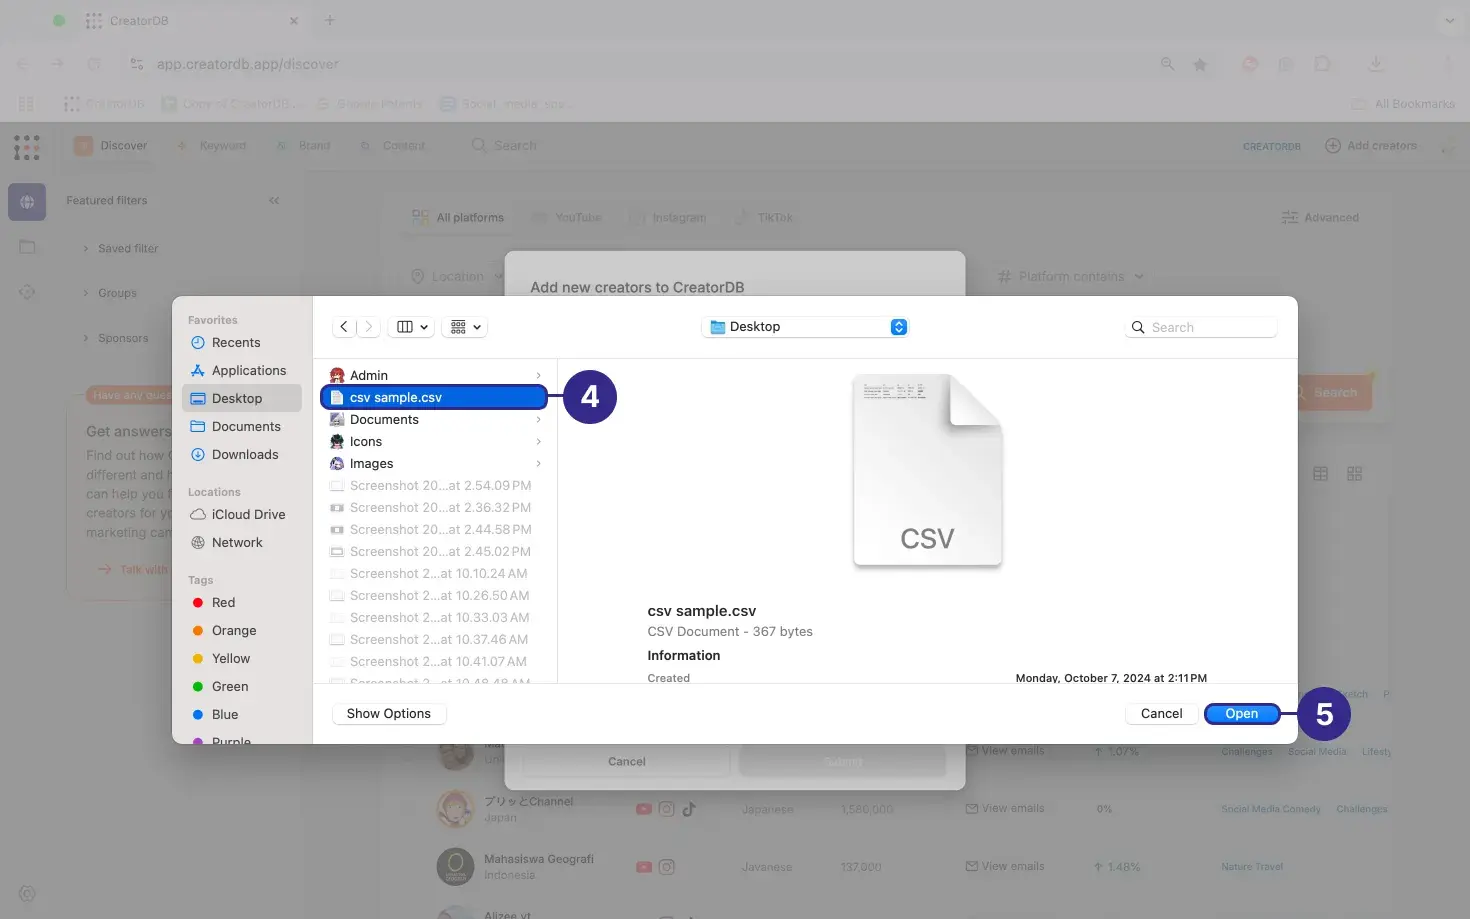The width and height of the screenshot is (1470, 919).
Task: Select Instagram platform tab
Action: click(668, 217)
